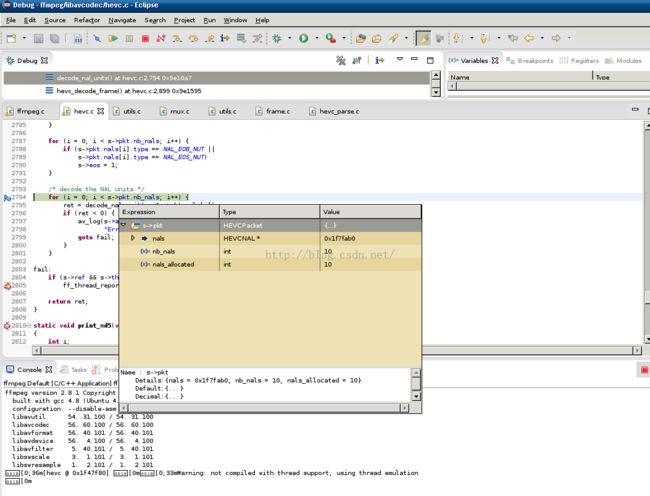Viewport: 650px width, 496px height.
Task: Click the Search flashlight toolbar icon
Action: [393, 39]
